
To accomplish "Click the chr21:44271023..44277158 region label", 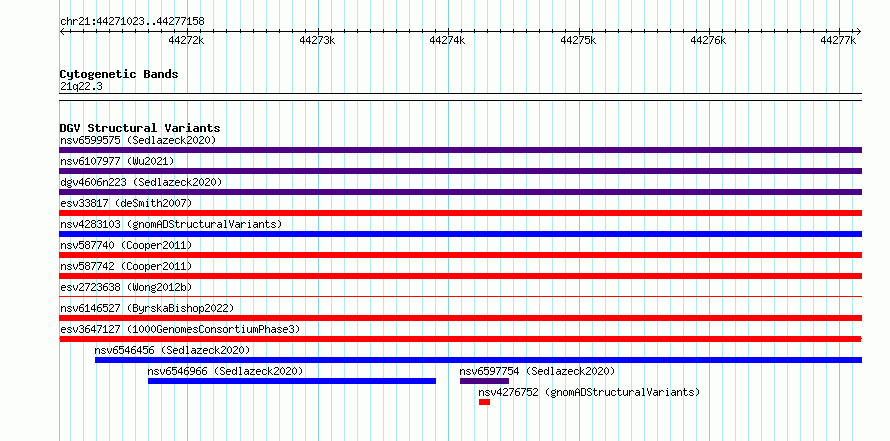I will 132,22.
